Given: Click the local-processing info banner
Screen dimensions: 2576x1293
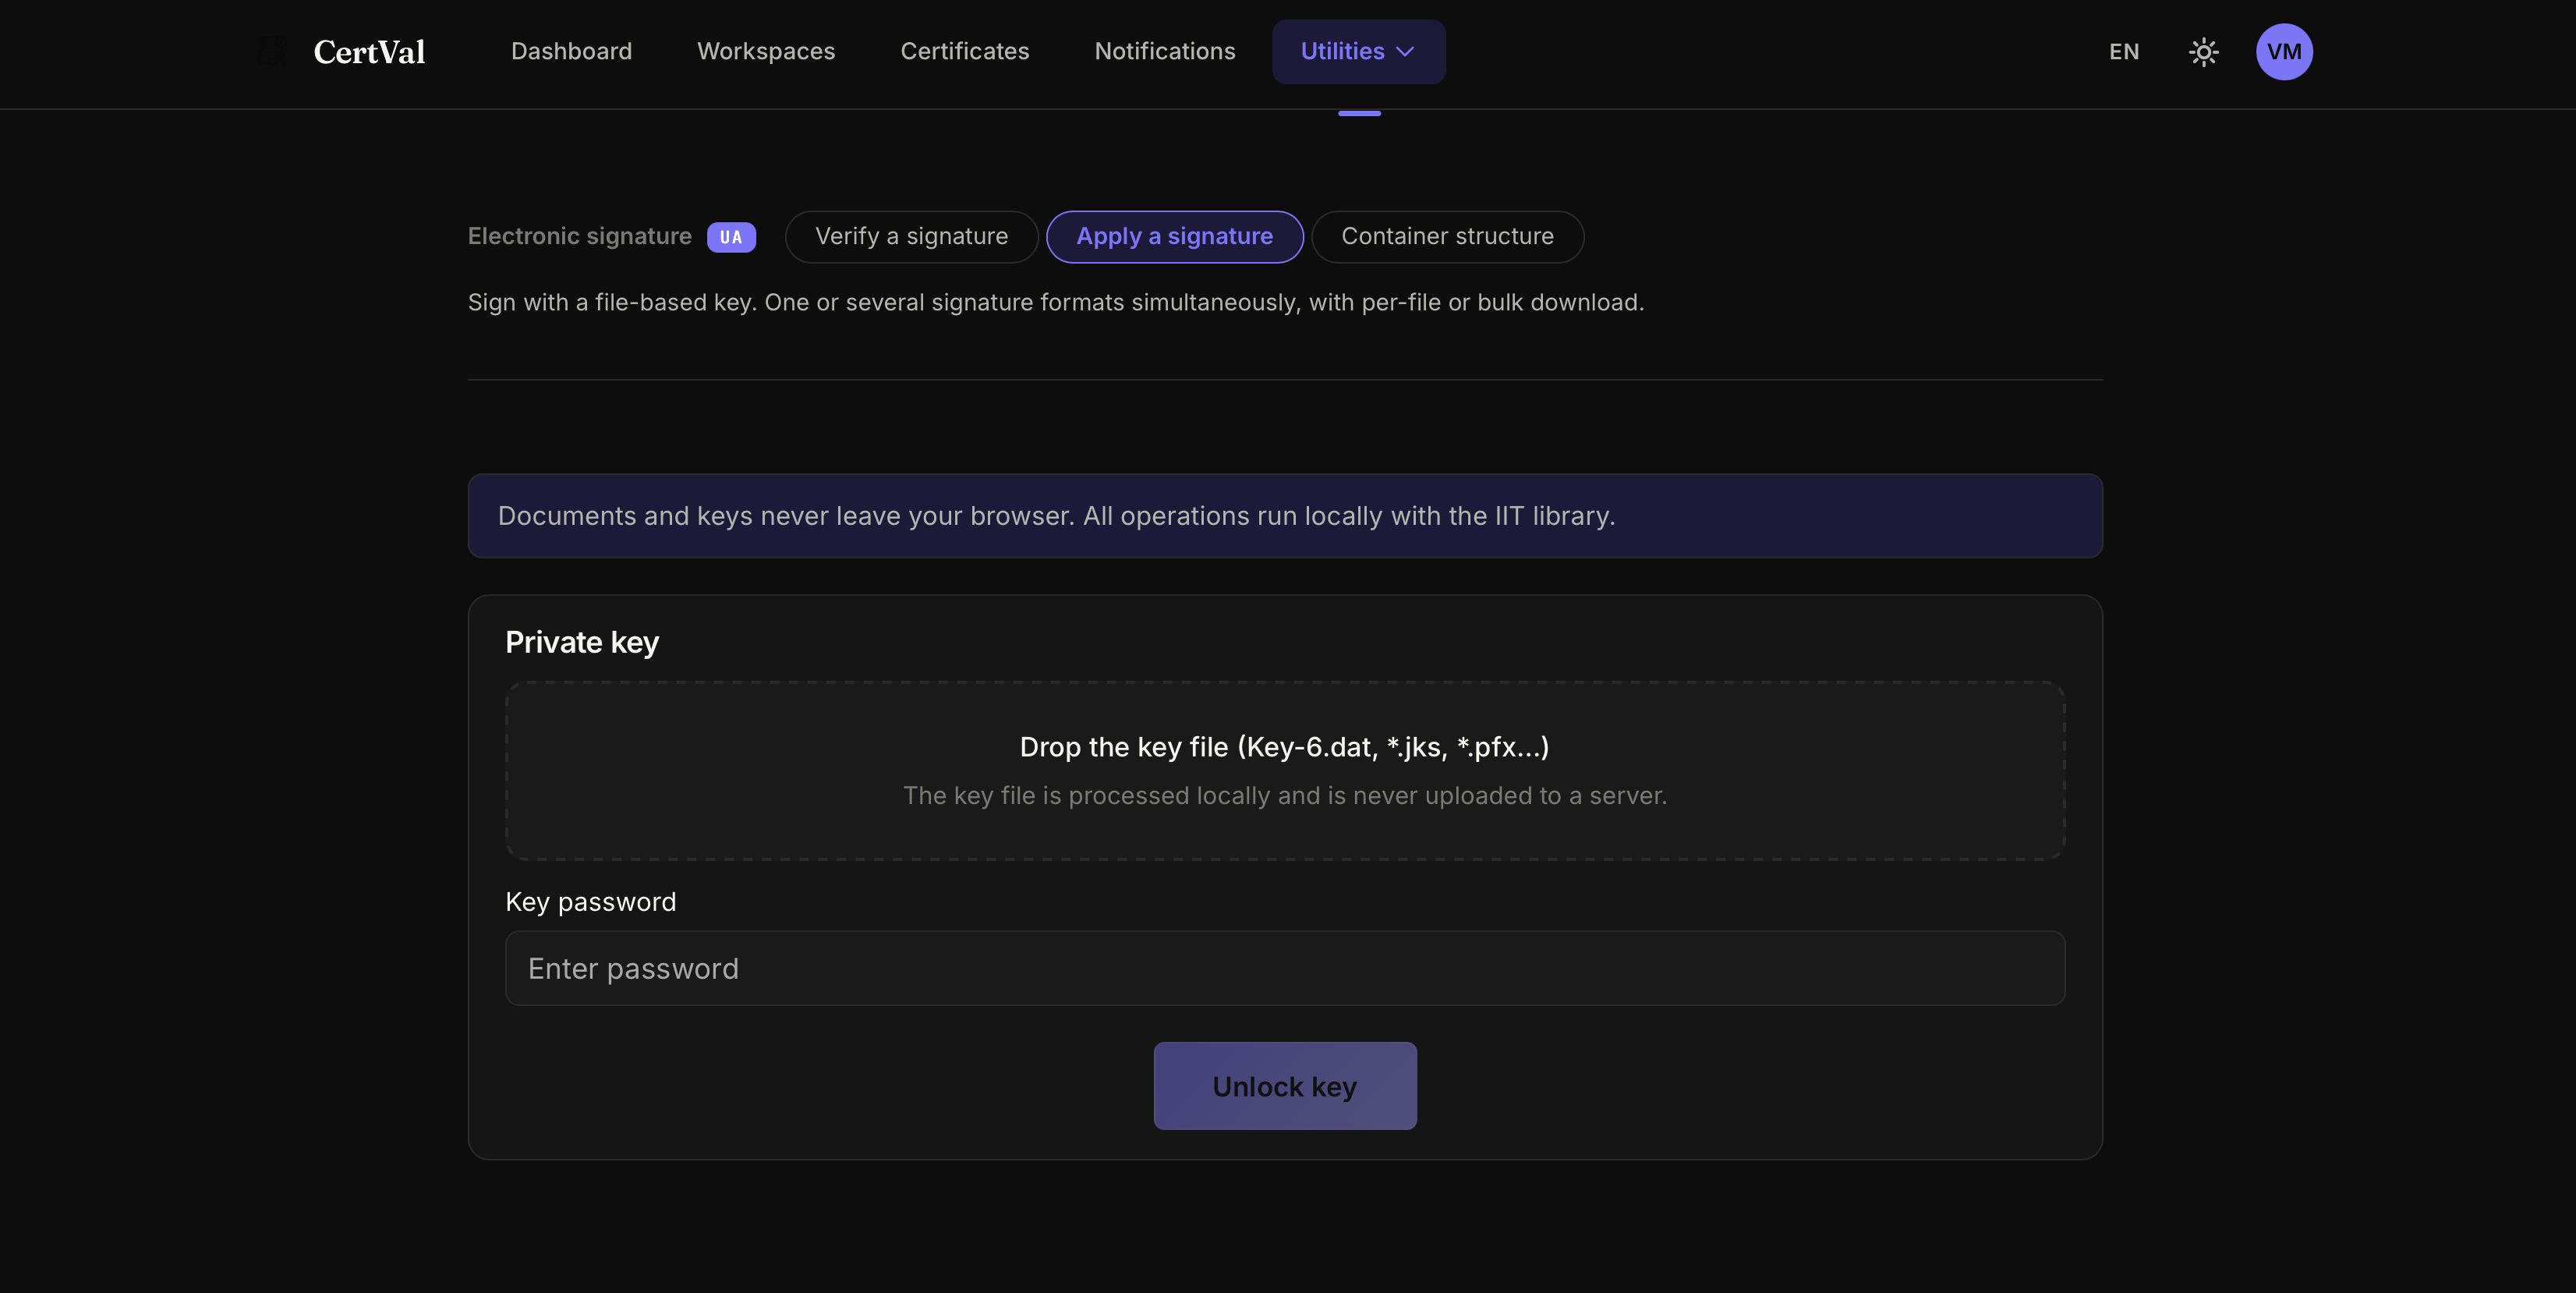Looking at the screenshot, I should pyautogui.click(x=1284, y=516).
